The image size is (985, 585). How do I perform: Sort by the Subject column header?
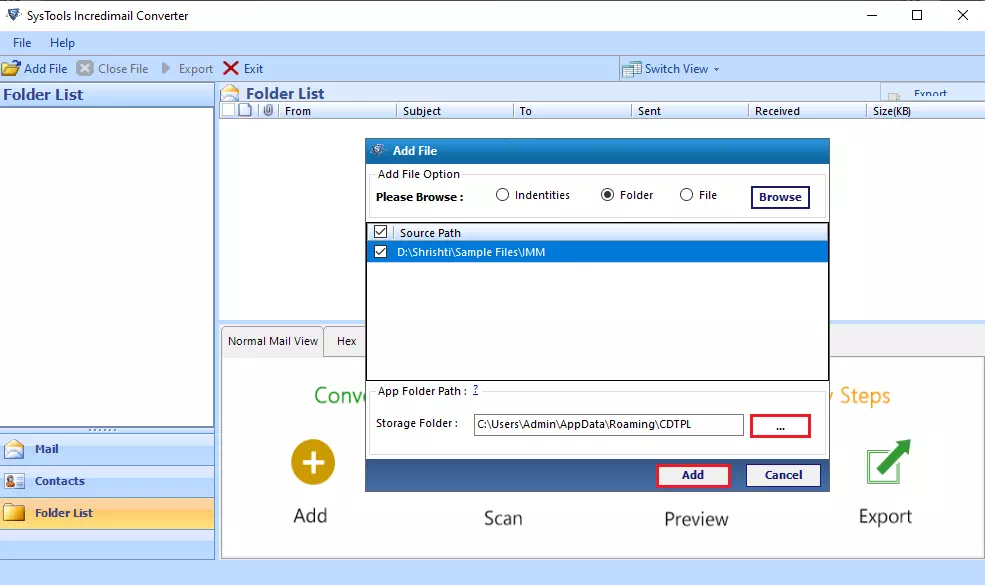point(455,111)
